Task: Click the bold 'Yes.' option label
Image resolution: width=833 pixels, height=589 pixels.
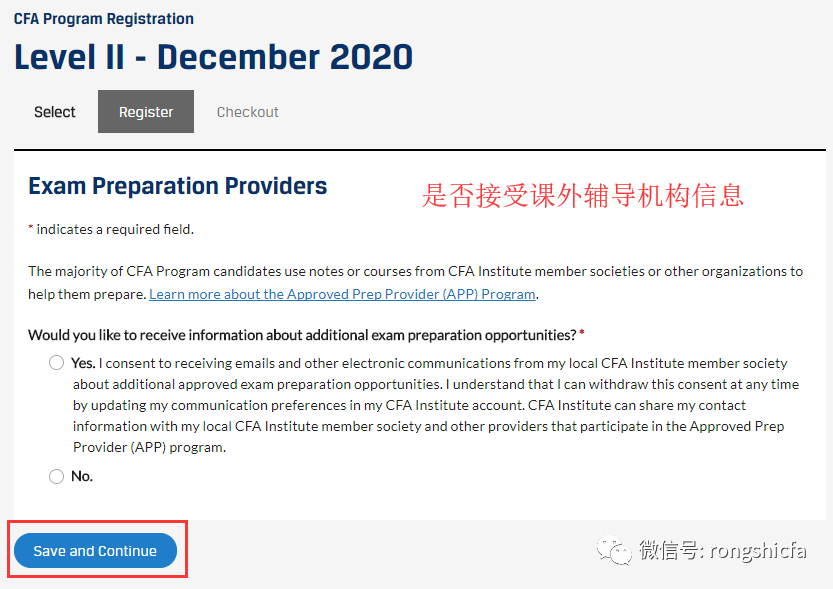Action: pos(83,363)
